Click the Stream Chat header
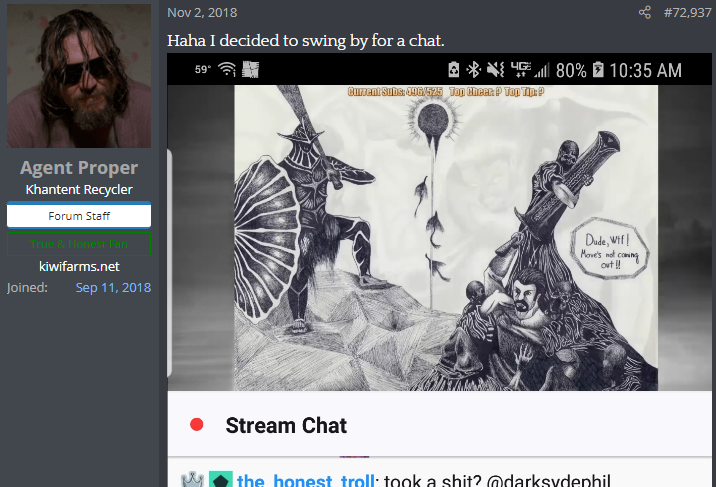The width and height of the screenshot is (716, 487). (x=286, y=425)
